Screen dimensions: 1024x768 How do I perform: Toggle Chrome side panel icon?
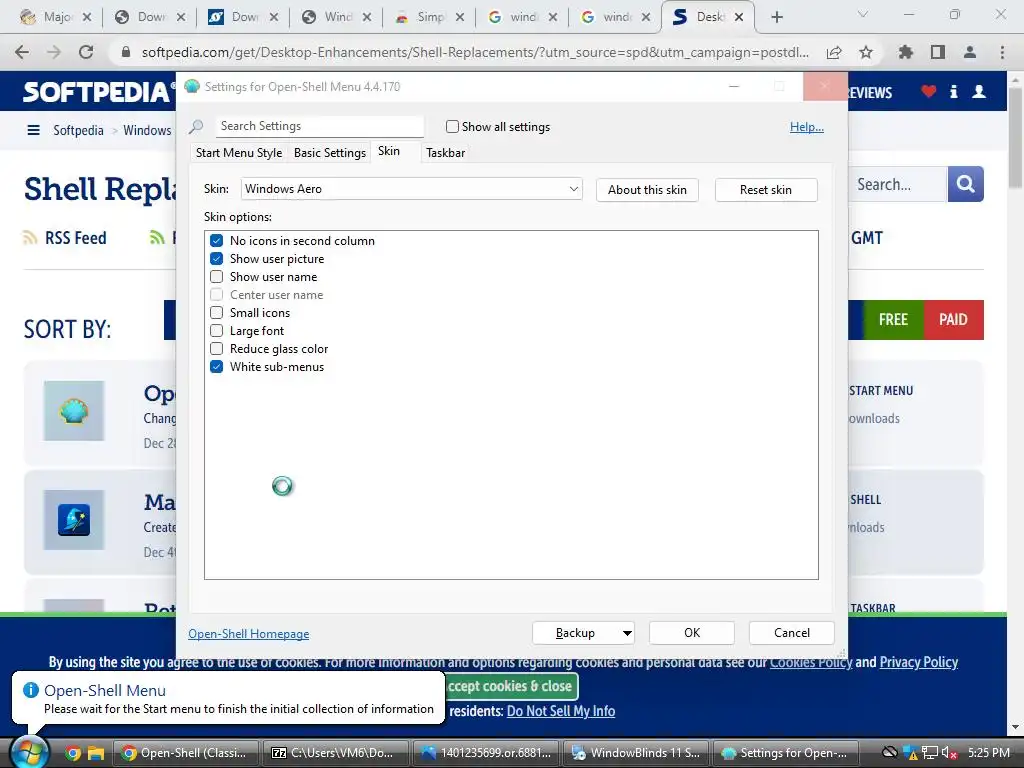pos(938,52)
